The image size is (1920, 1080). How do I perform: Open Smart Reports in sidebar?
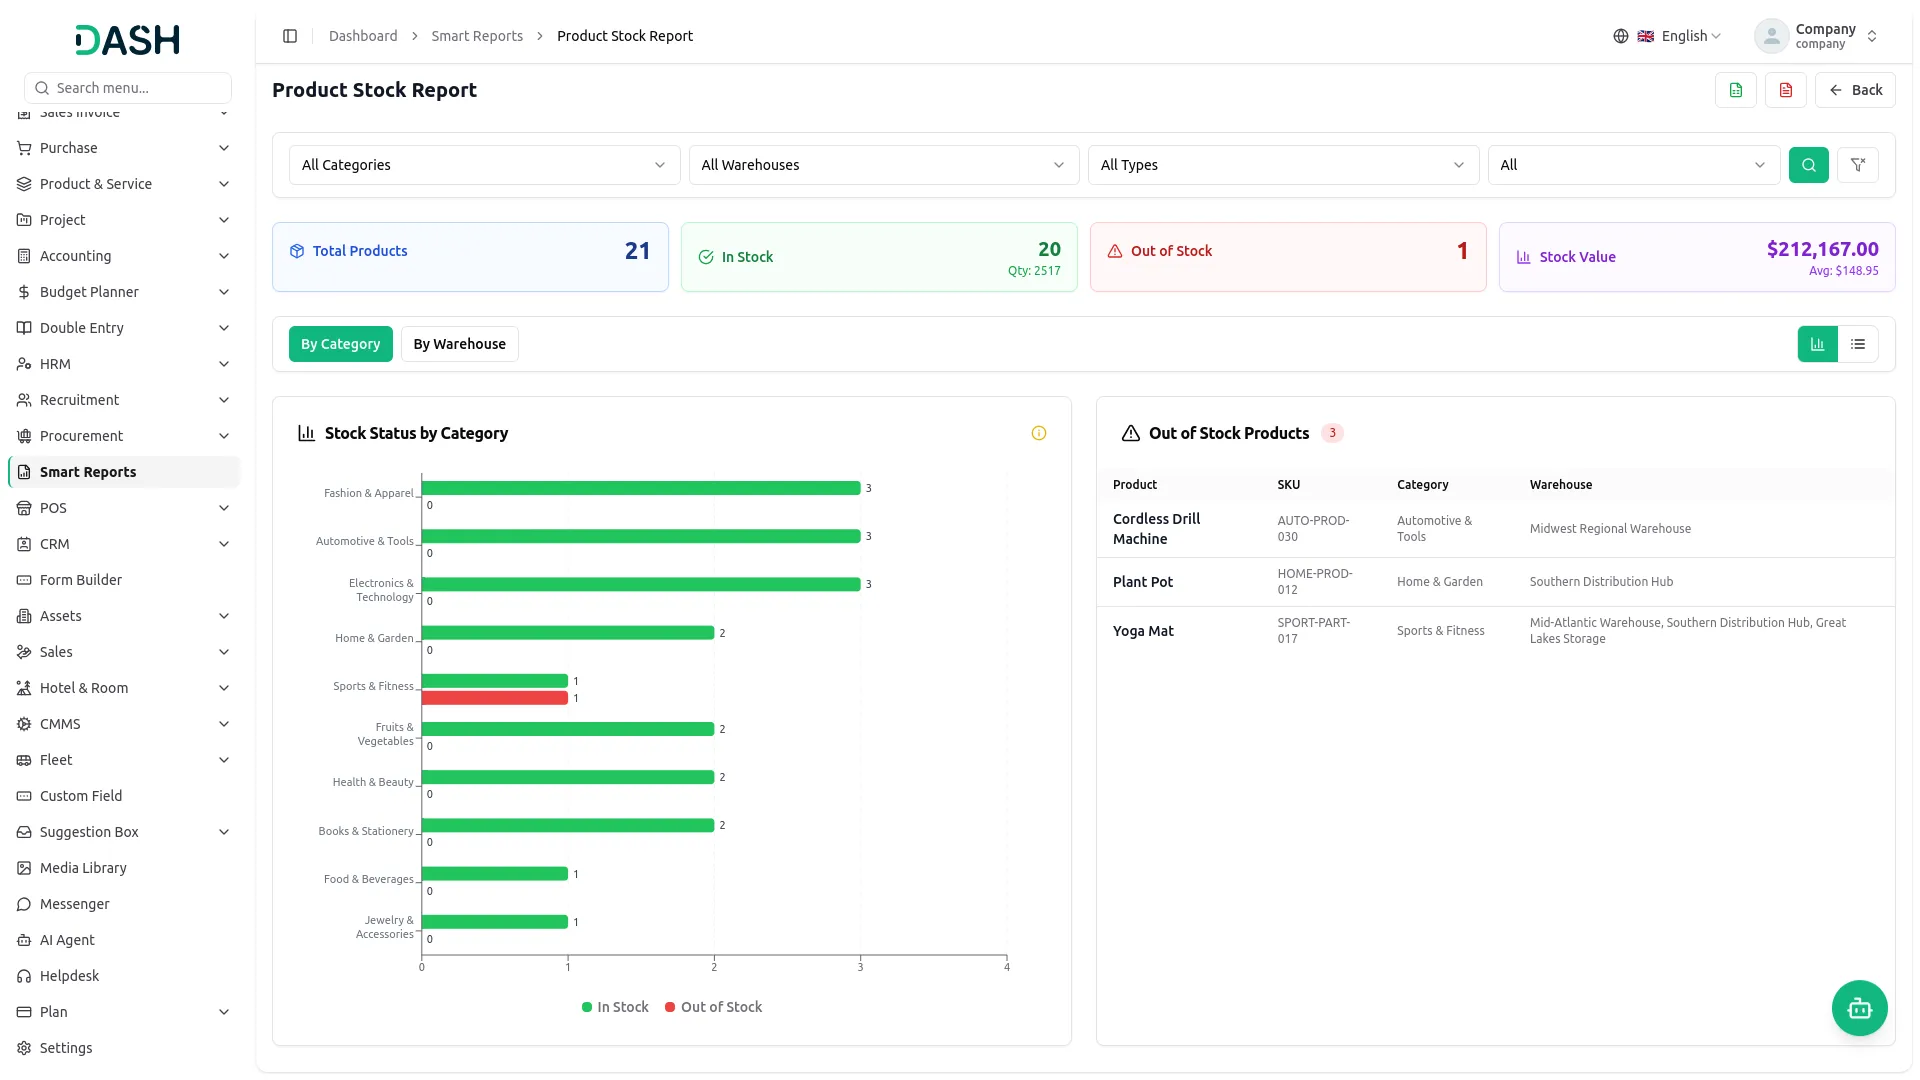tap(124, 472)
